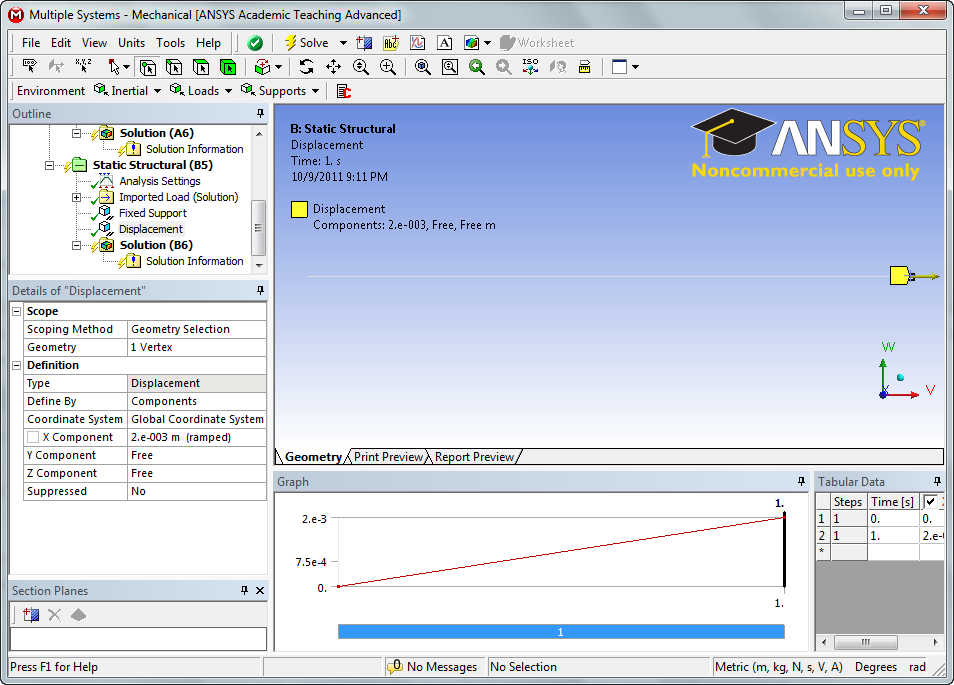The image size is (954, 685).
Task: Click the Section Planes delete X icon
Action: click(x=54, y=615)
